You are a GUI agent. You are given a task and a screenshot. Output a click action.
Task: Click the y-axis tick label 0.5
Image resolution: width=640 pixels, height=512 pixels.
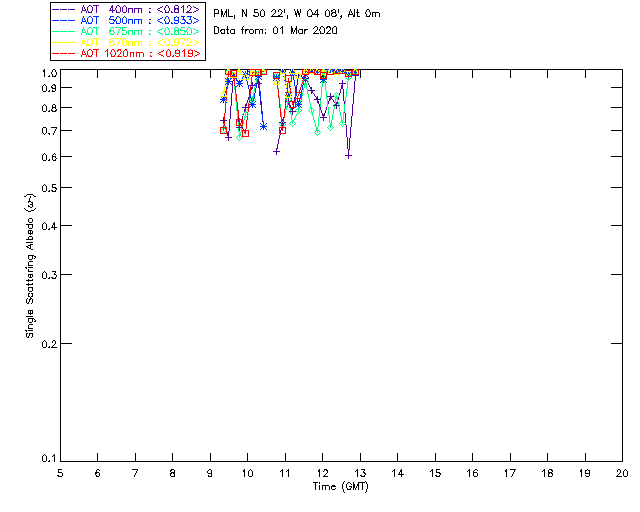(x=46, y=188)
